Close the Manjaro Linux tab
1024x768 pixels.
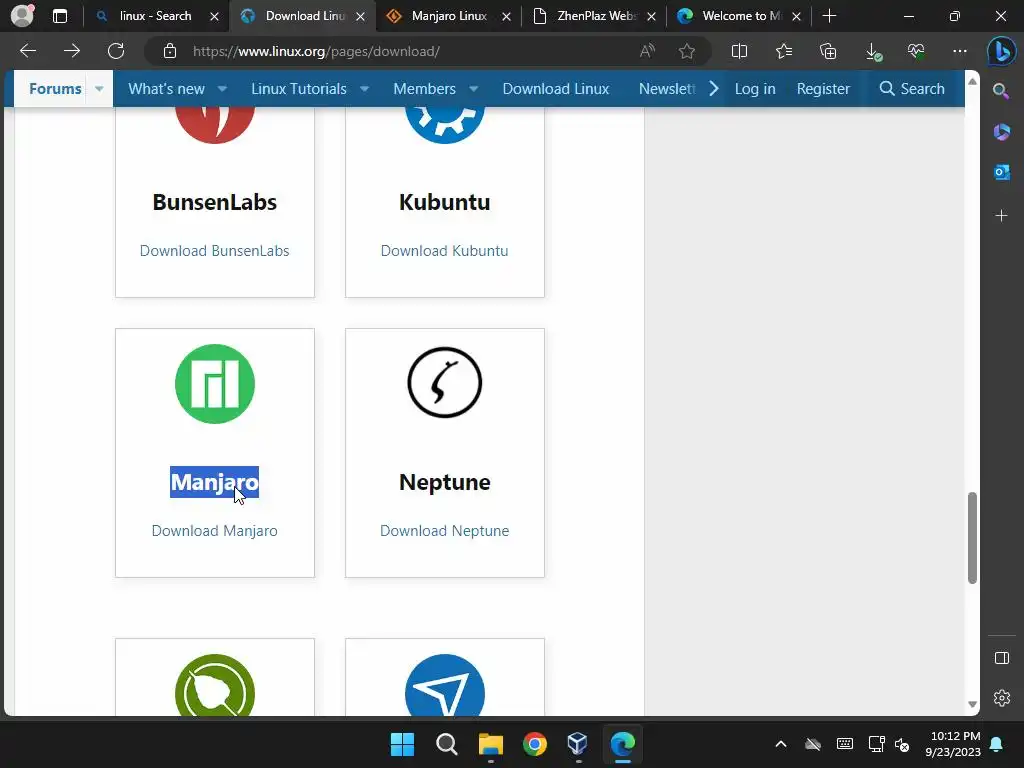(x=506, y=16)
